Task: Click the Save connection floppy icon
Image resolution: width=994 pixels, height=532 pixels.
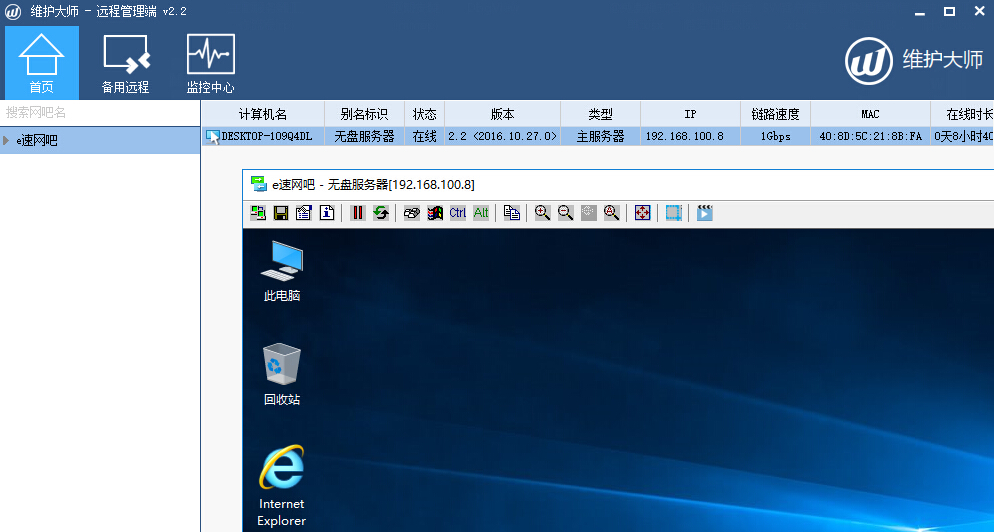Action: [x=281, y=213]
